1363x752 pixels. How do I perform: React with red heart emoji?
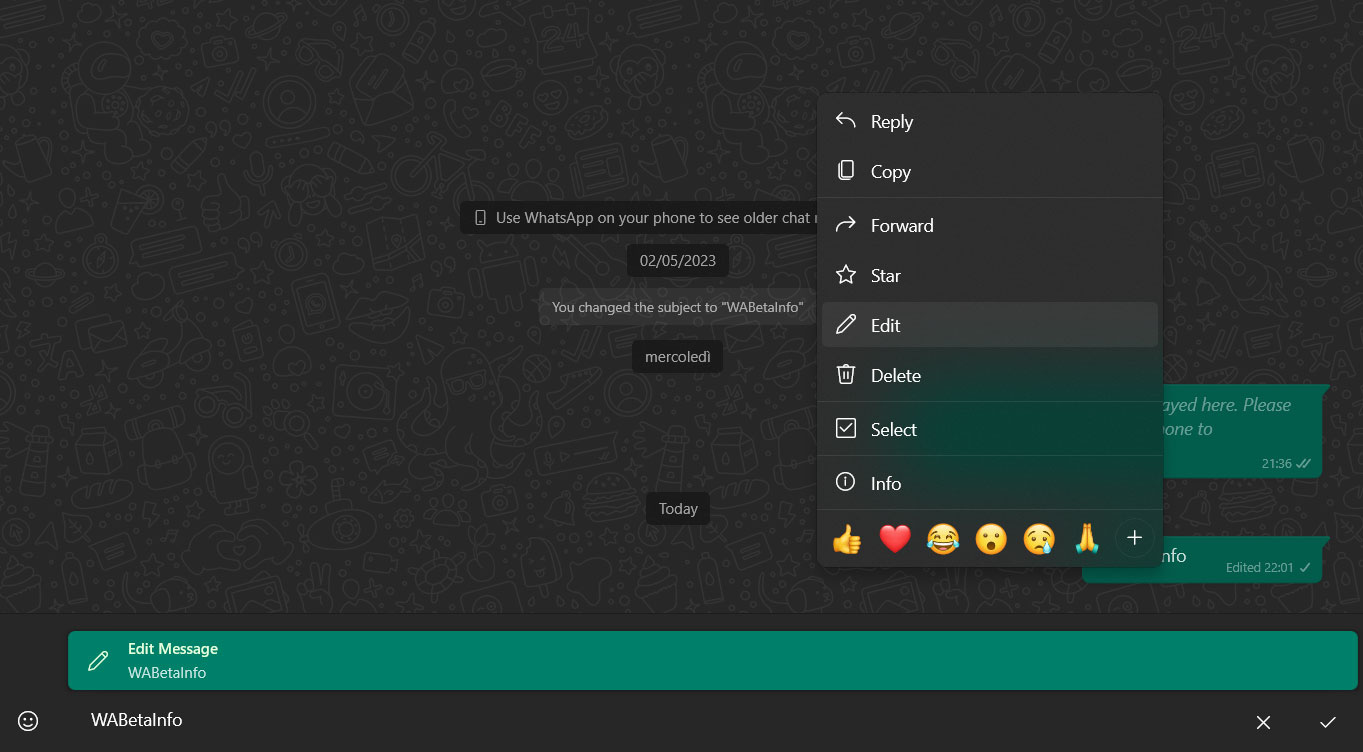895,540
